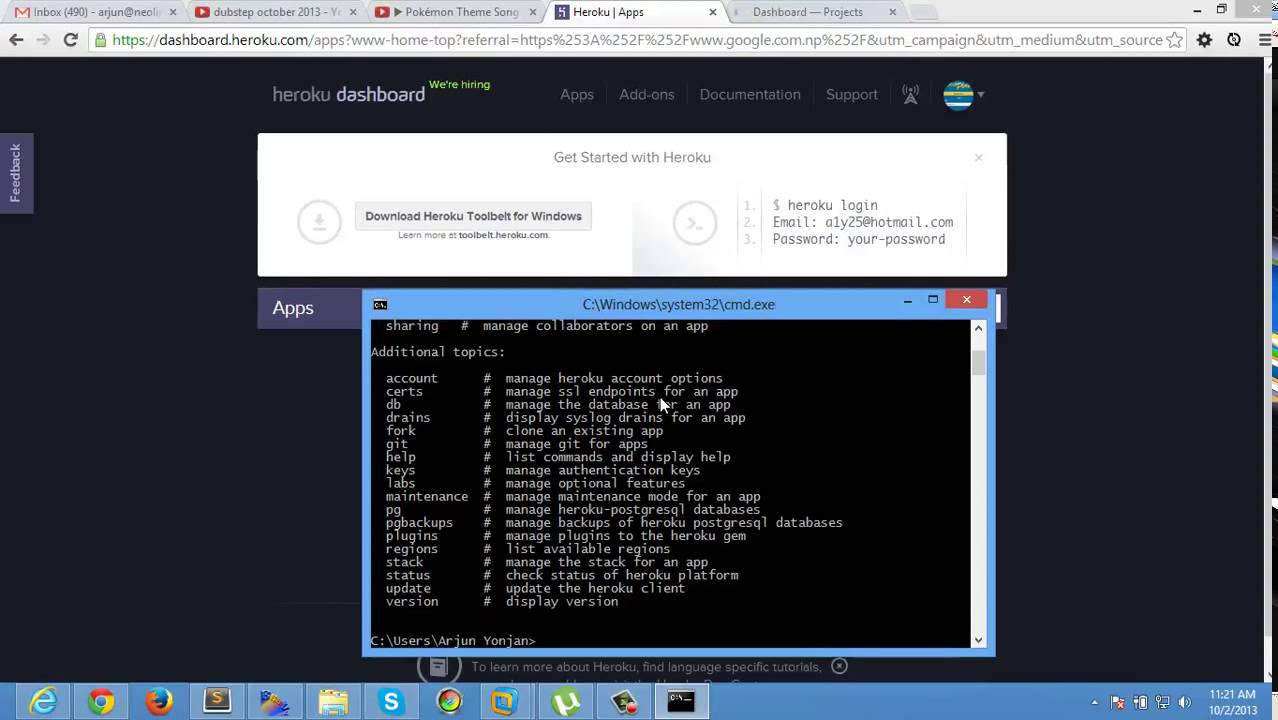Close the Gmail Inbox tab
Screen dimensions: 1278x720
pyautogui.click(x=172, y=12)
